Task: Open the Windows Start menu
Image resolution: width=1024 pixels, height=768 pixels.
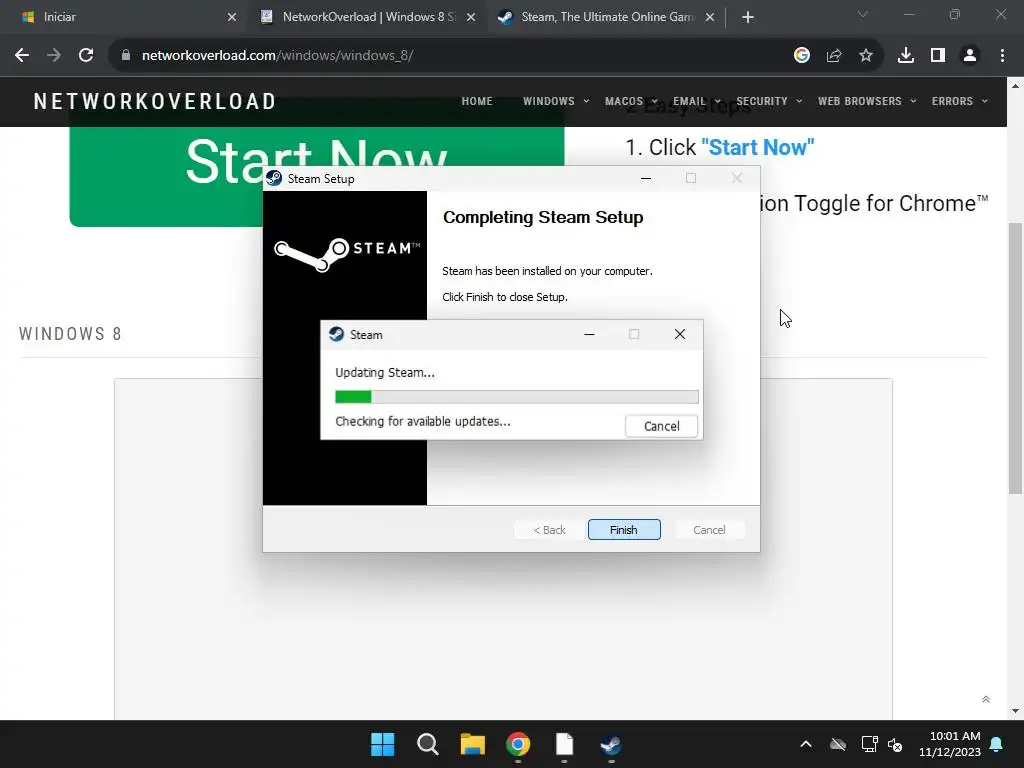Action: pos(383,744)
